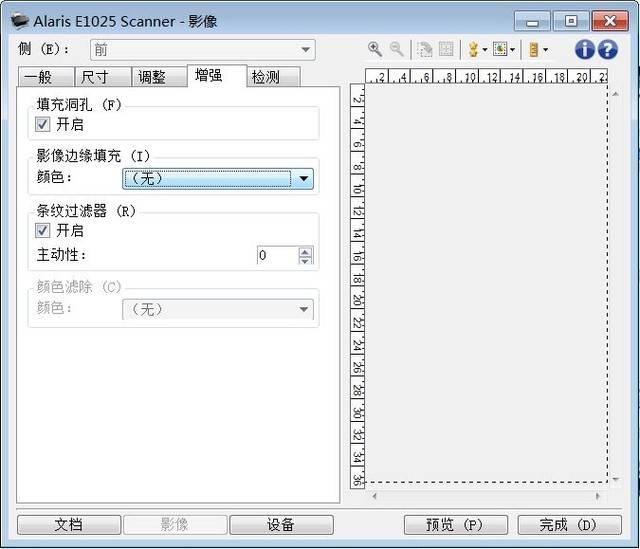Open the 影像边缘填充 颜色 dropdown

[x=218, y=179]
